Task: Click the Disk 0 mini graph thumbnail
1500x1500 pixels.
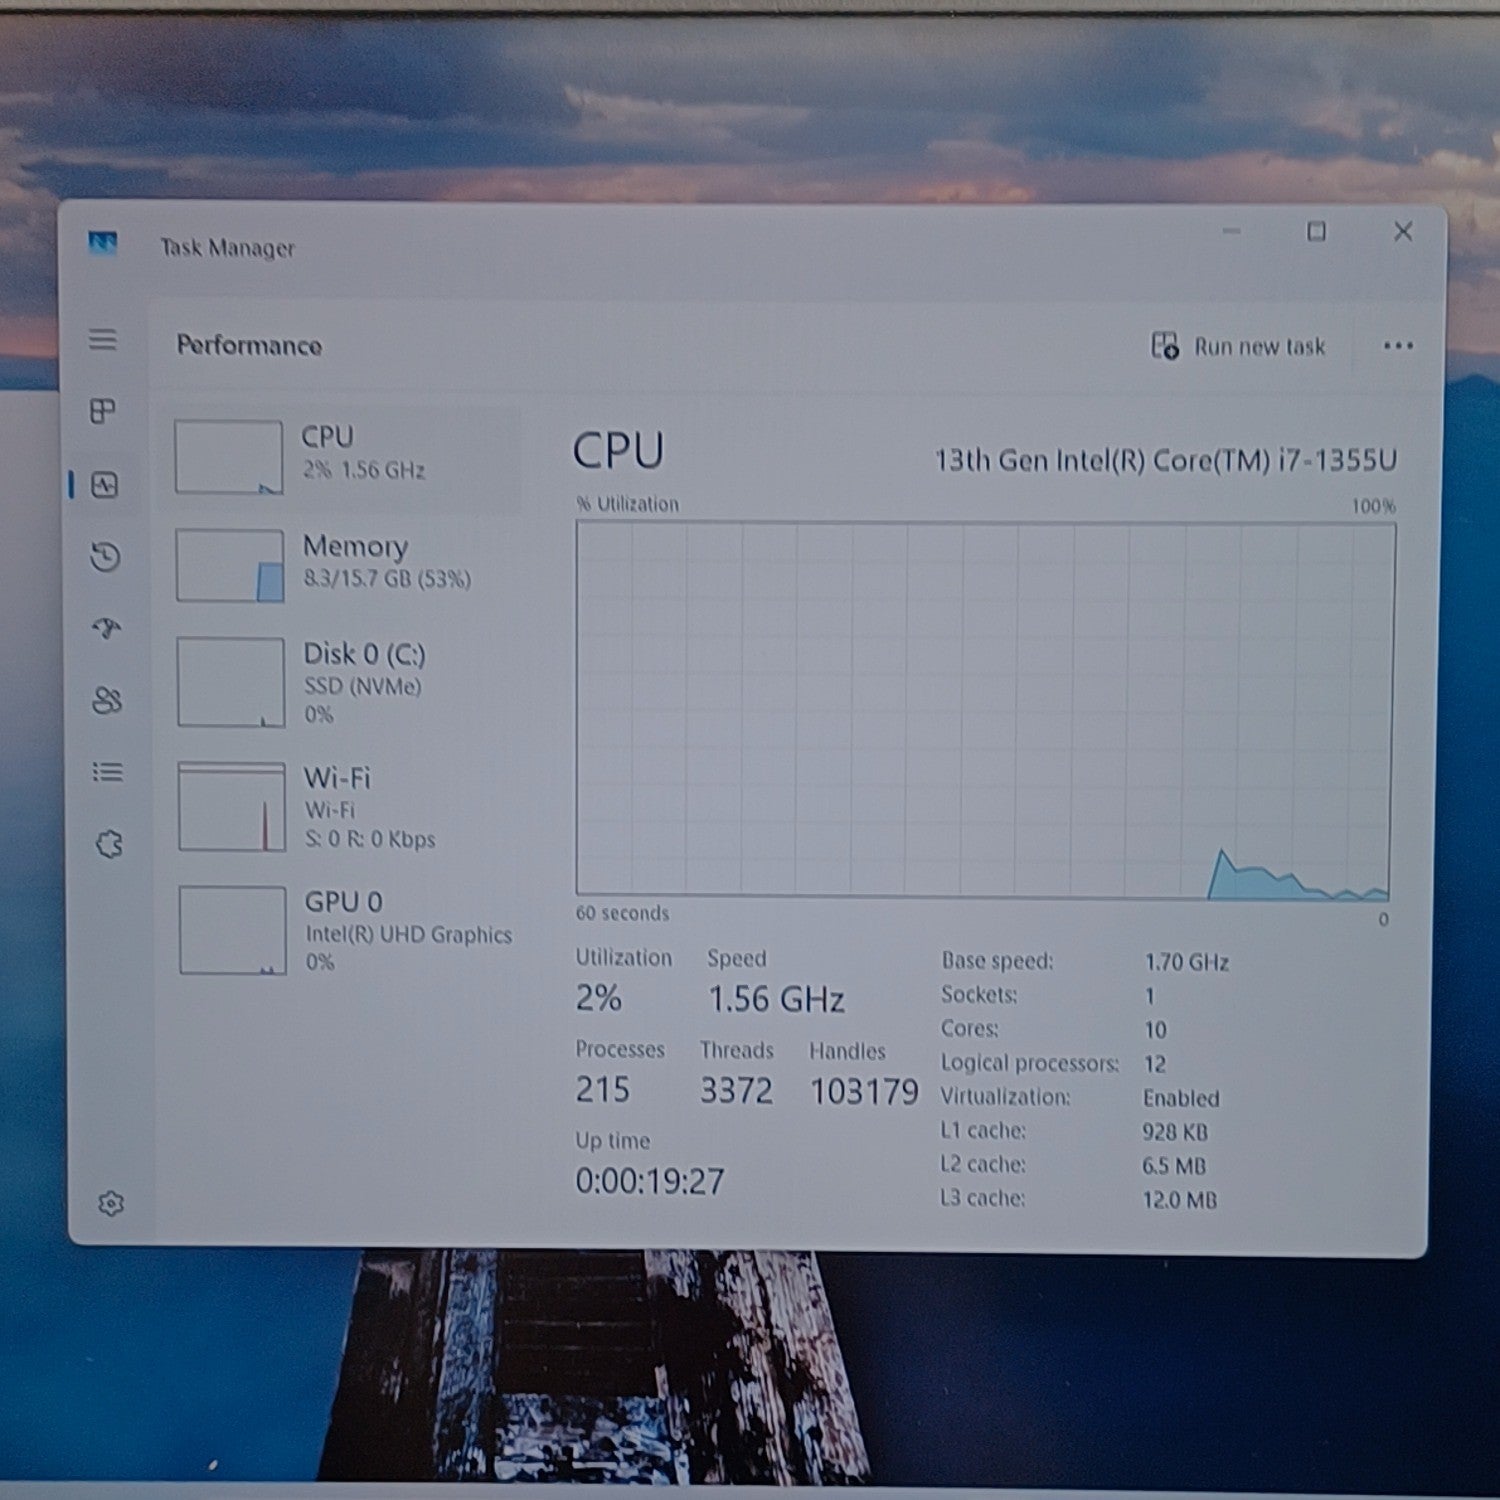Action: click(231, 683)
